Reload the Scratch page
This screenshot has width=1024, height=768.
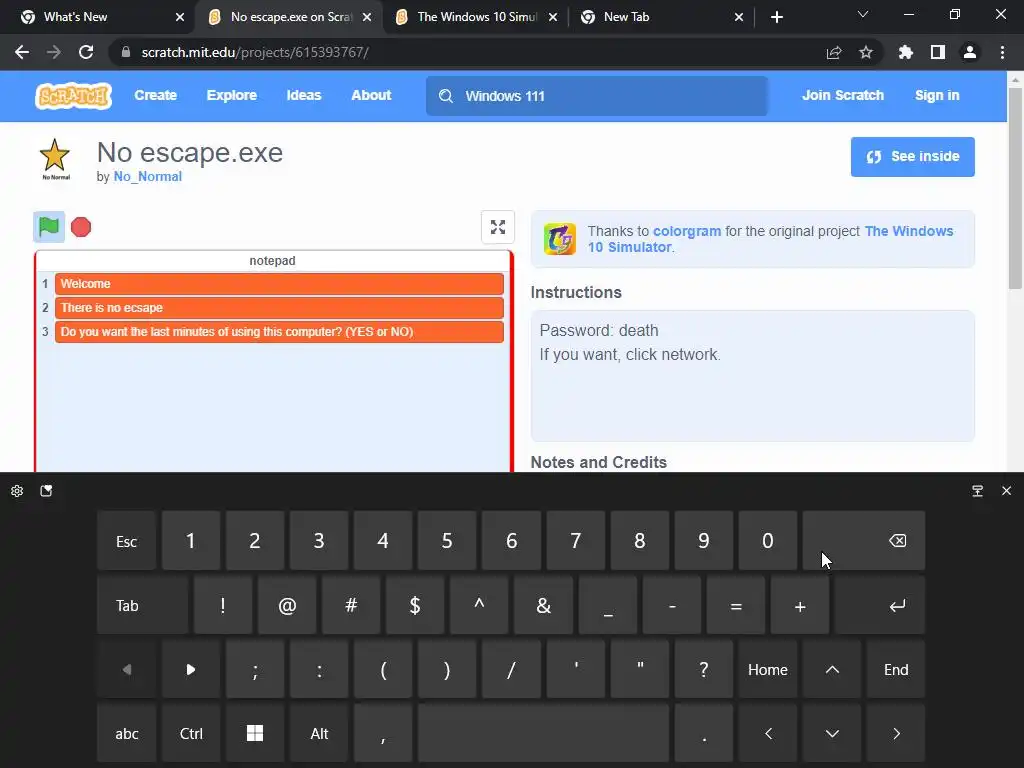tap(86, 52)
